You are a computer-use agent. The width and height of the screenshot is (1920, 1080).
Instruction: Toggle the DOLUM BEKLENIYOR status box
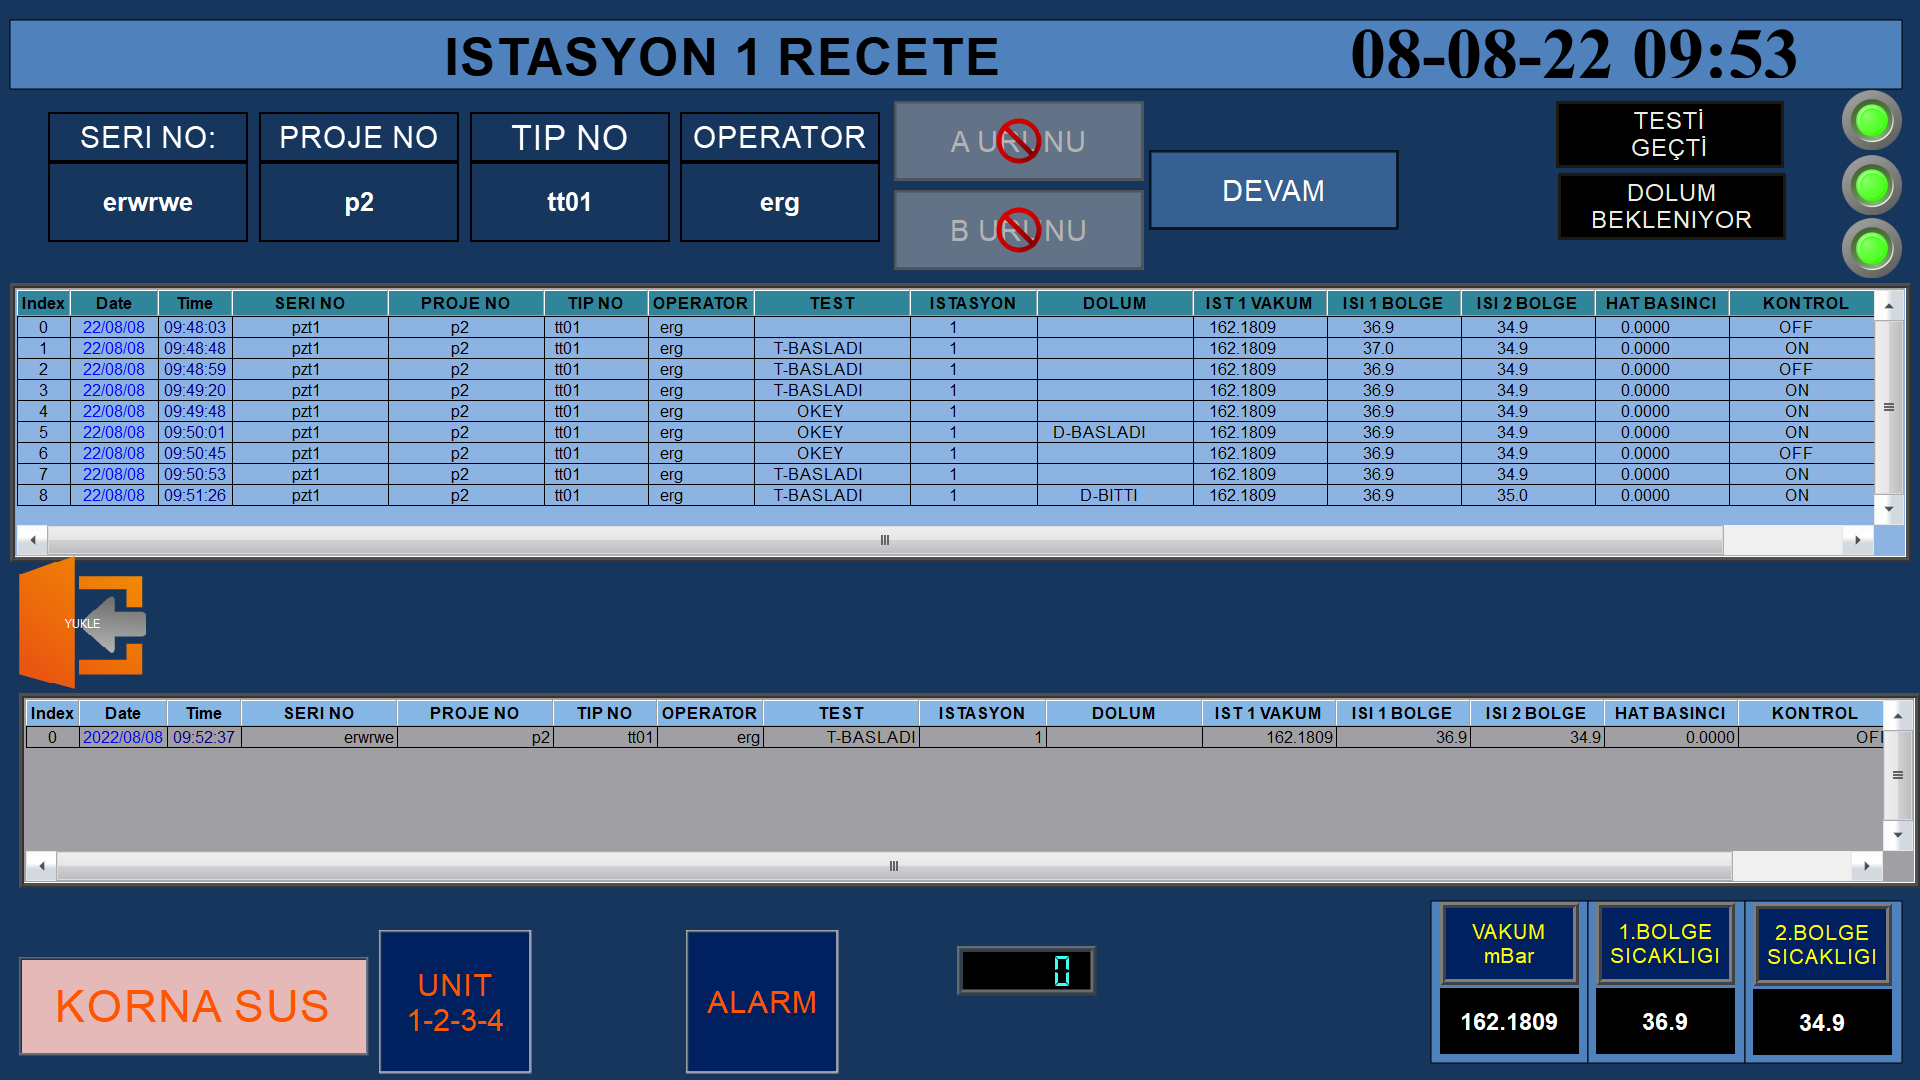click(x=1671, y=206)
